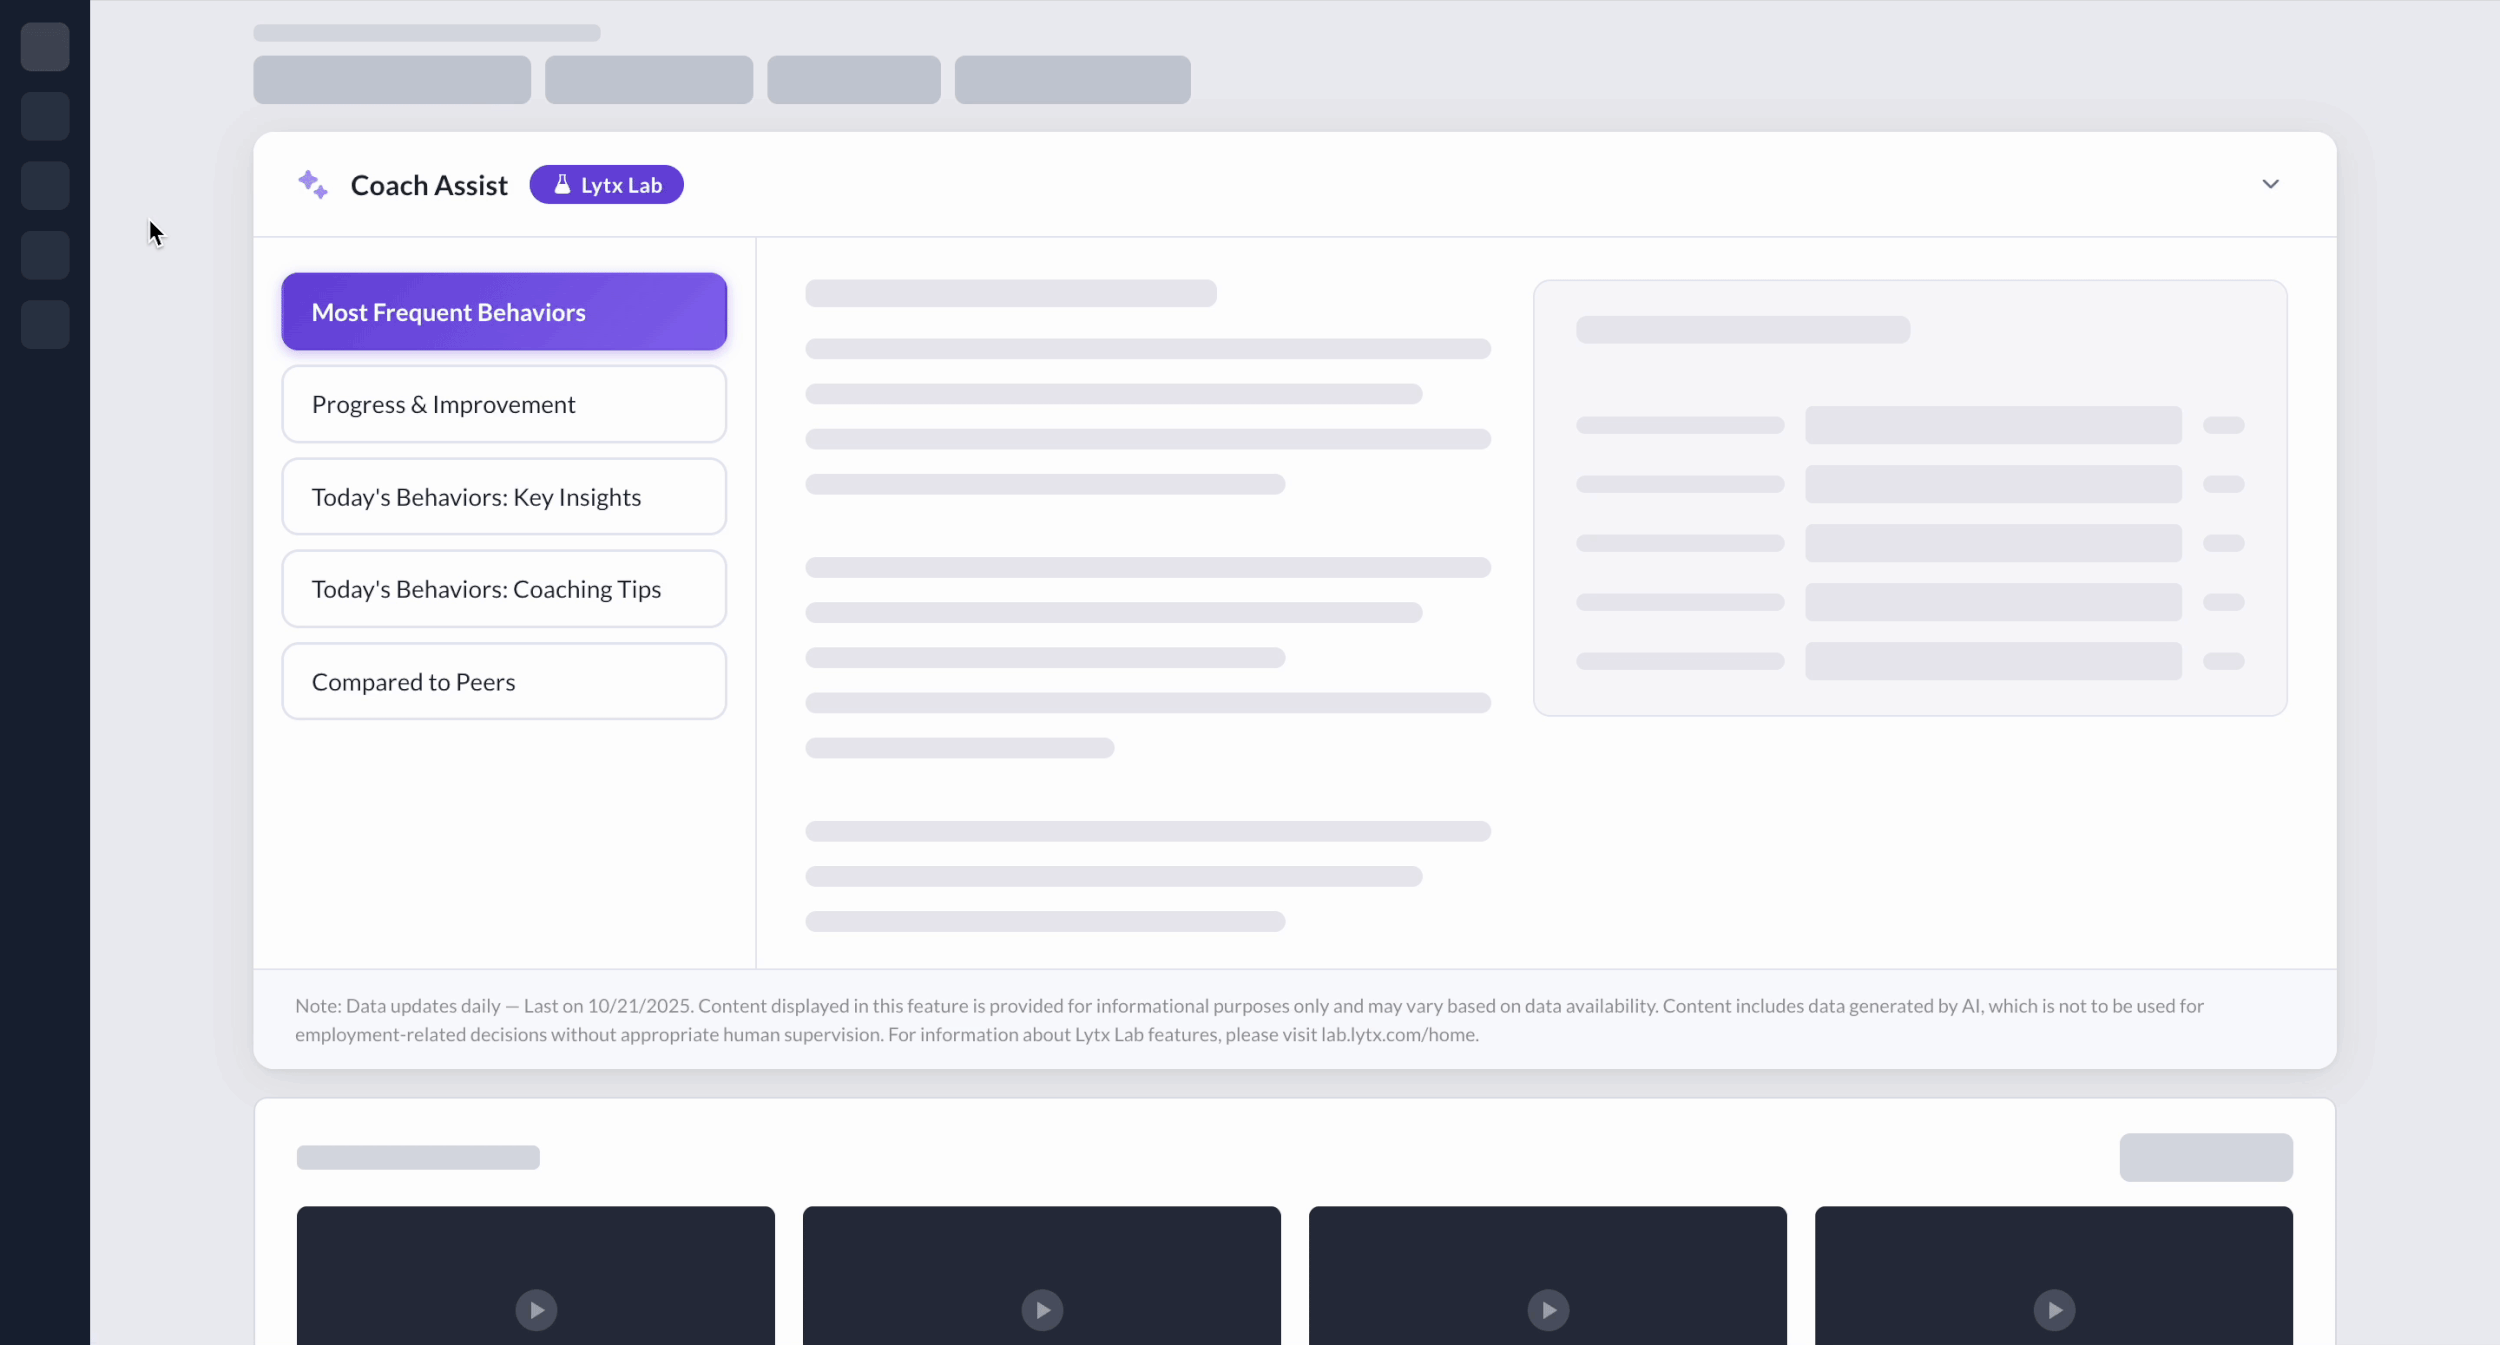Click the first placeholder button in header

click(x=392, y=80)
